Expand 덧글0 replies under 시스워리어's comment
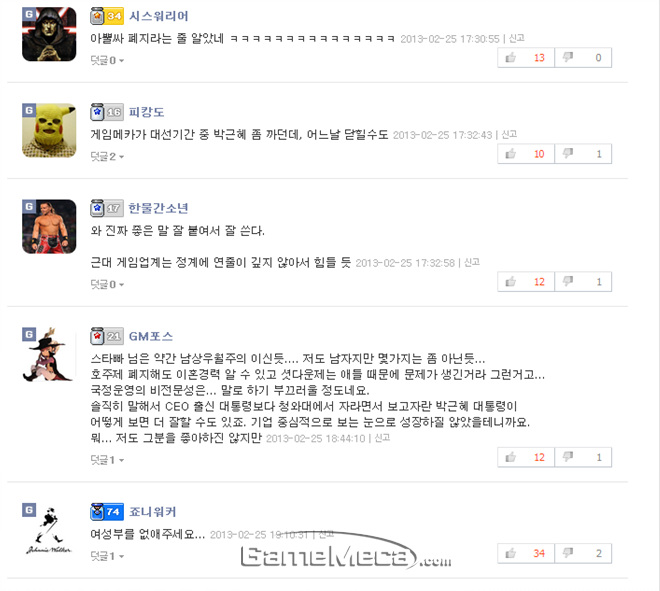 [107, 61]
